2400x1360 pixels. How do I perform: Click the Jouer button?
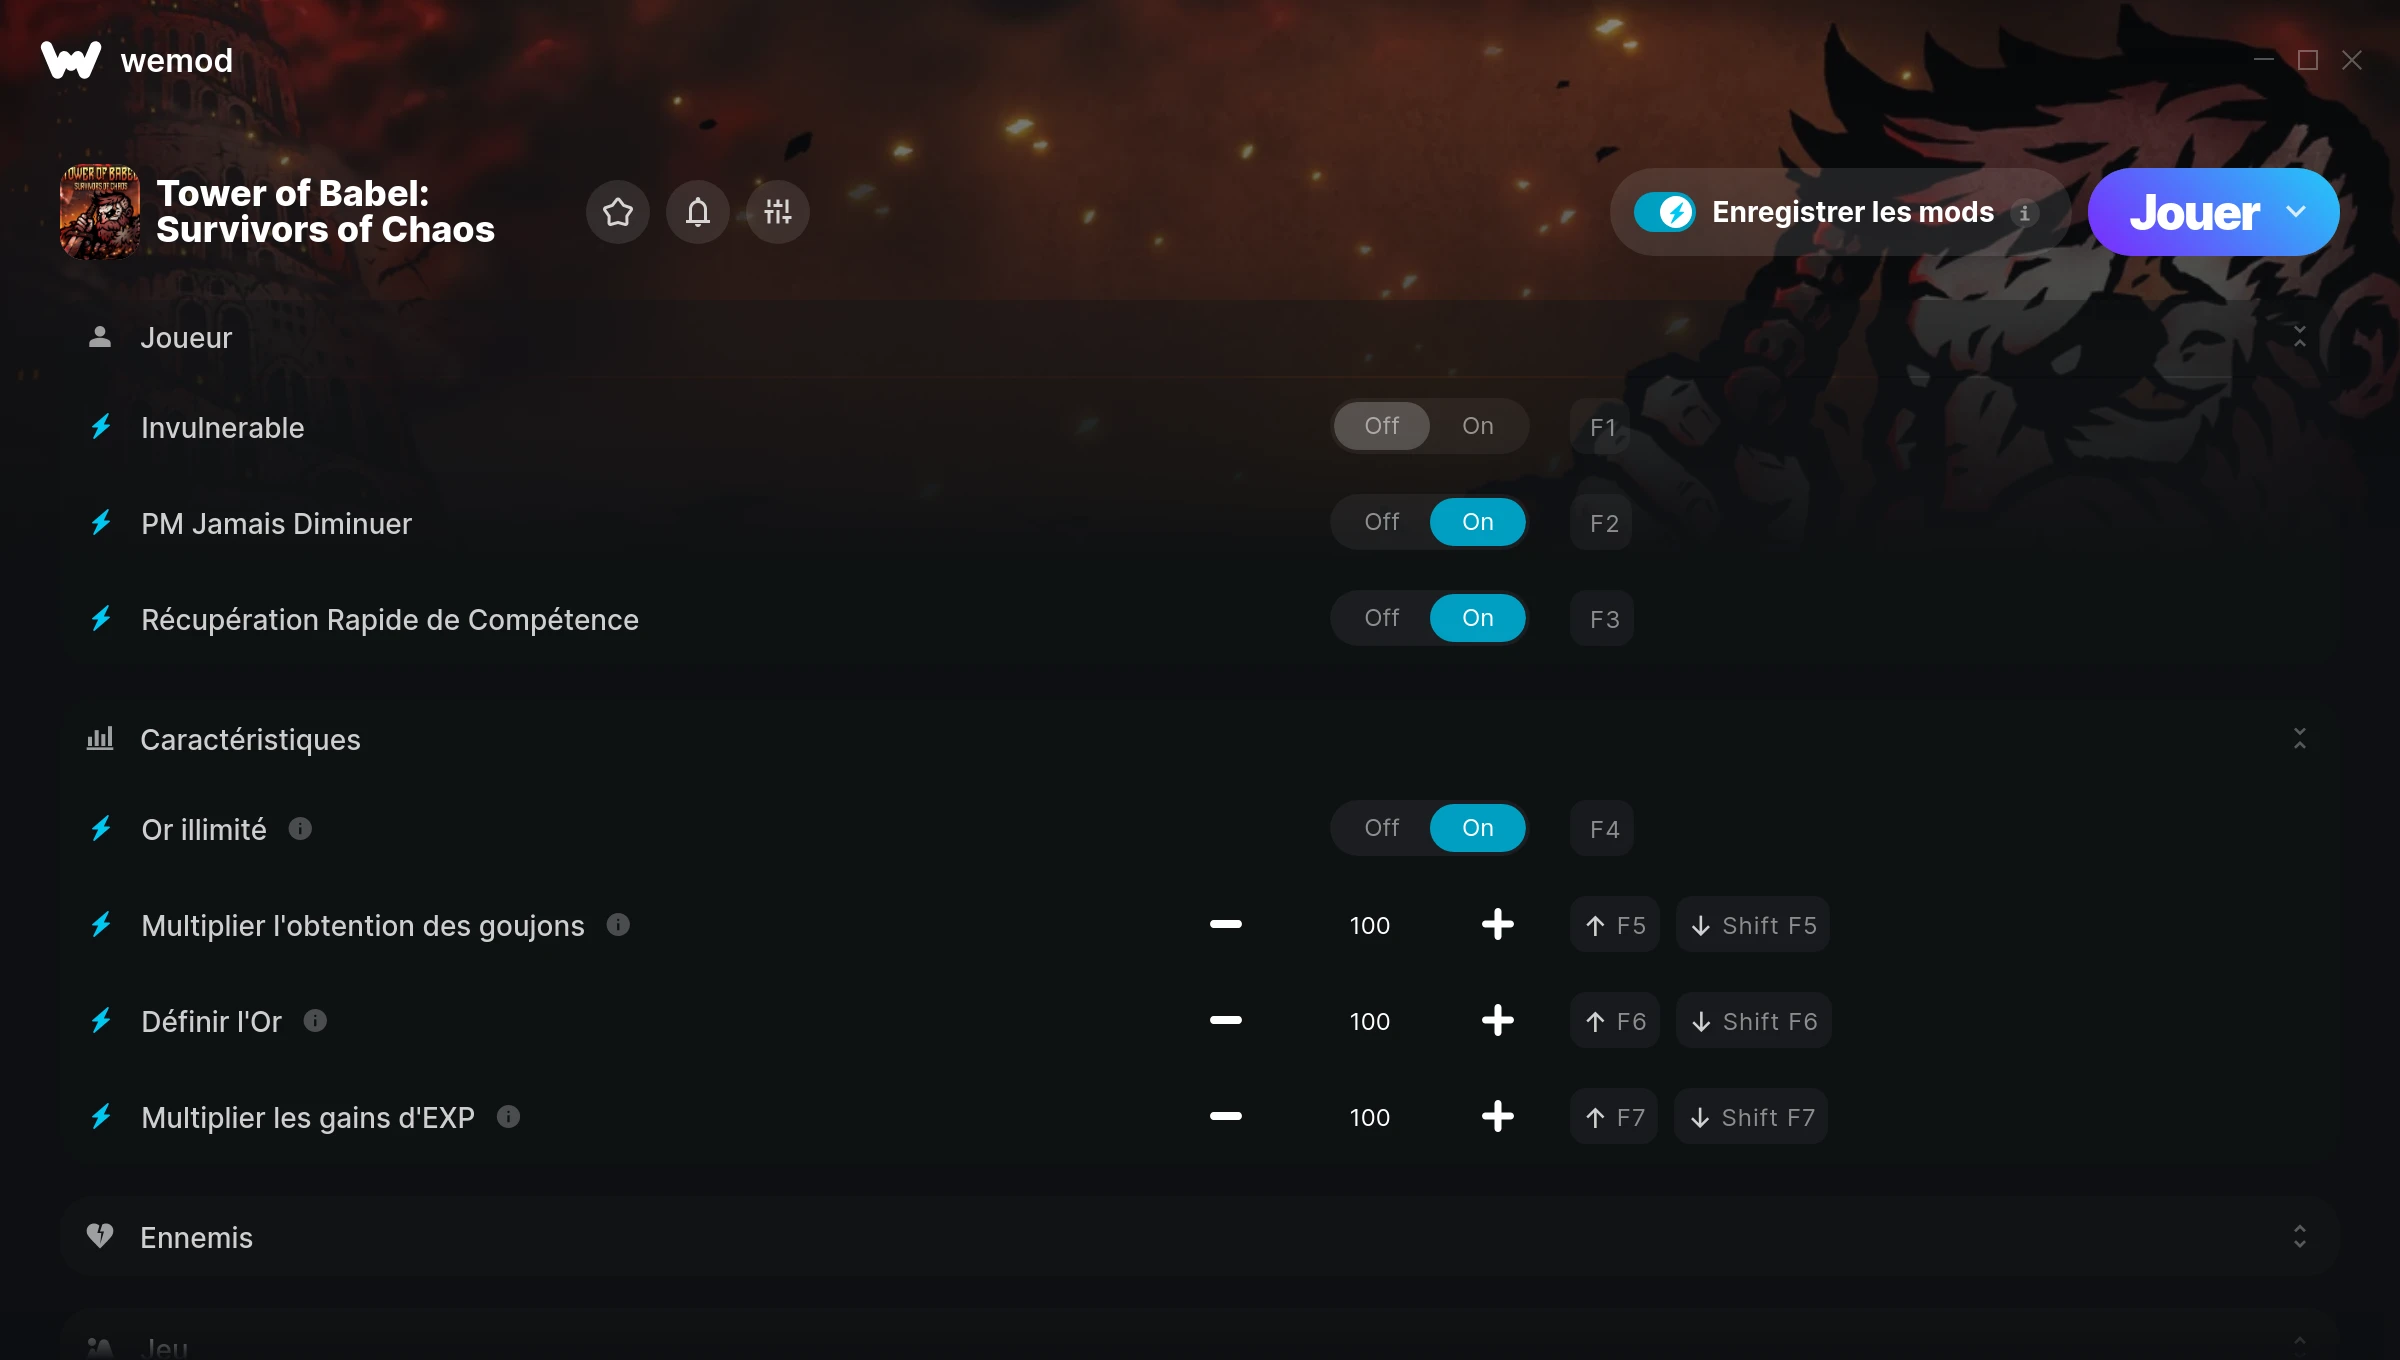[2194, 212]
